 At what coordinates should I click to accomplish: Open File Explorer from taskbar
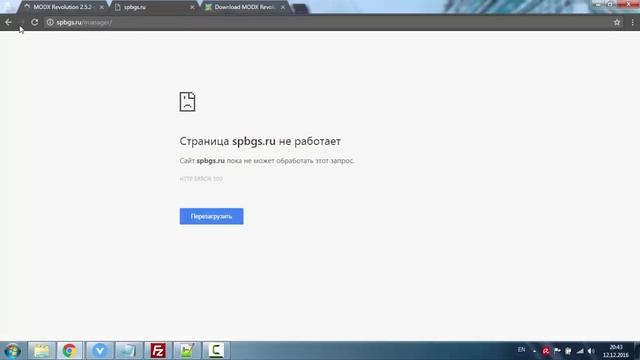(x=41, y=351)
